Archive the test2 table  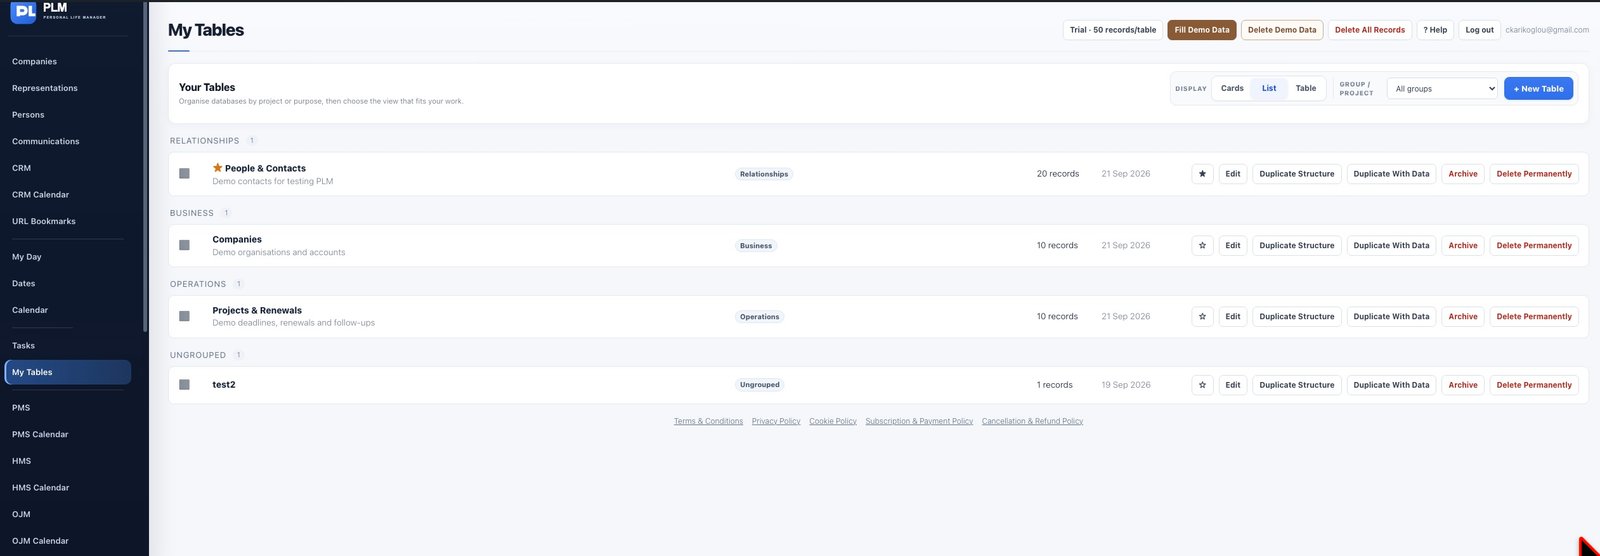click(1463, 385)
